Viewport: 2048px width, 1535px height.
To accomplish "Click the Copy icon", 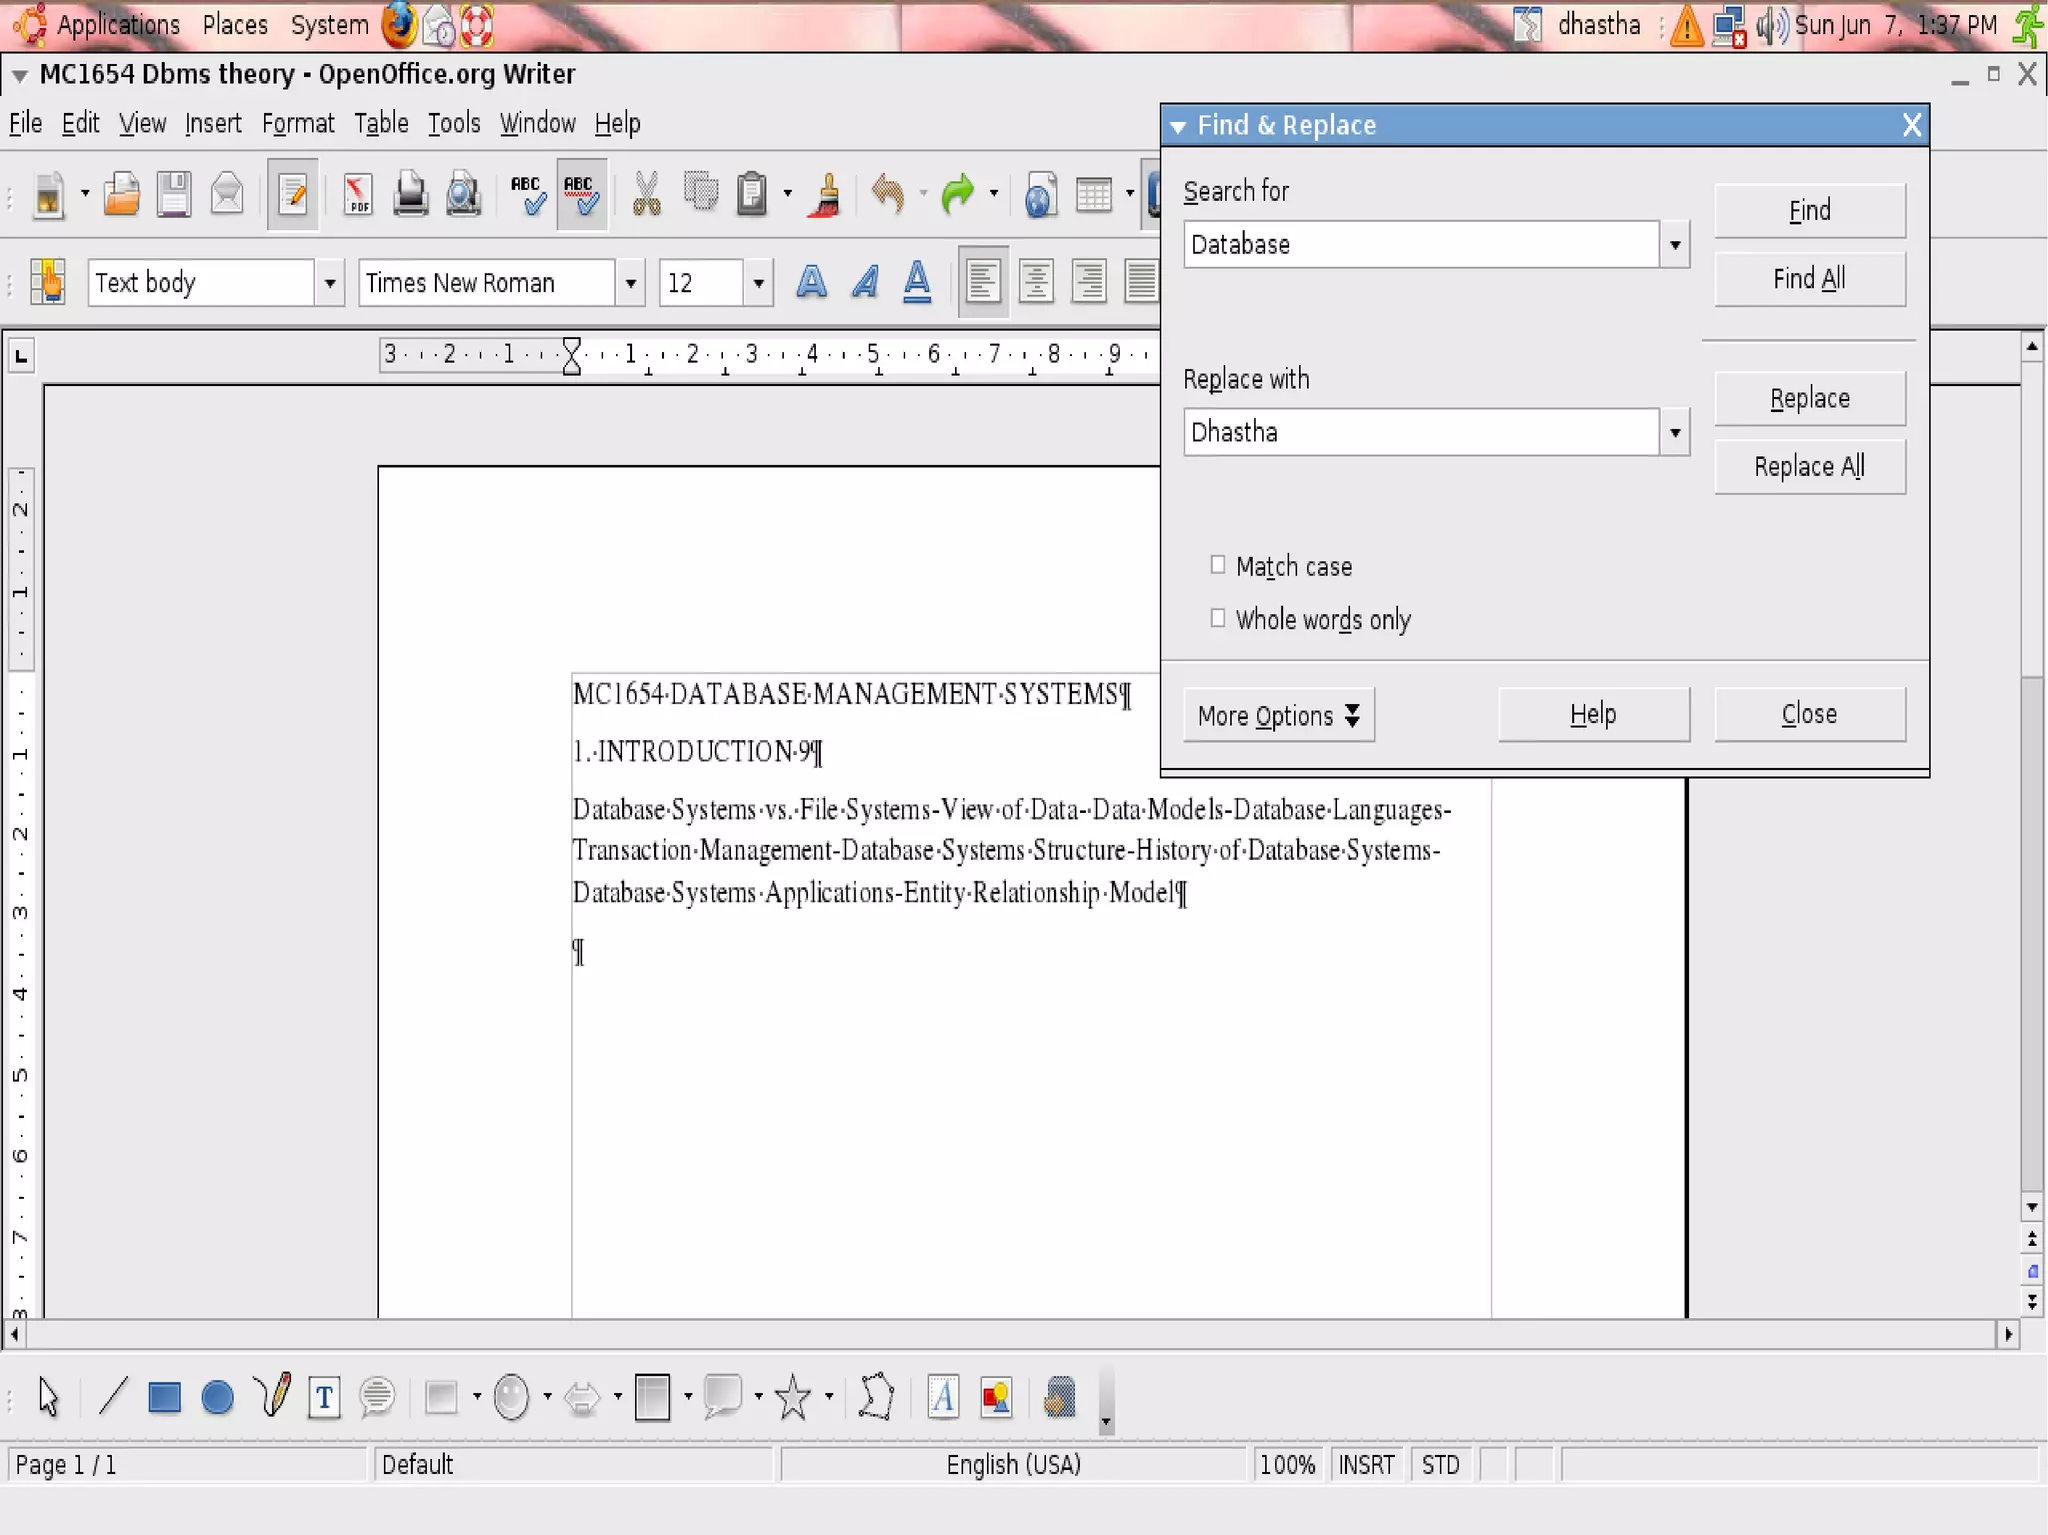I will click(700, 192).
